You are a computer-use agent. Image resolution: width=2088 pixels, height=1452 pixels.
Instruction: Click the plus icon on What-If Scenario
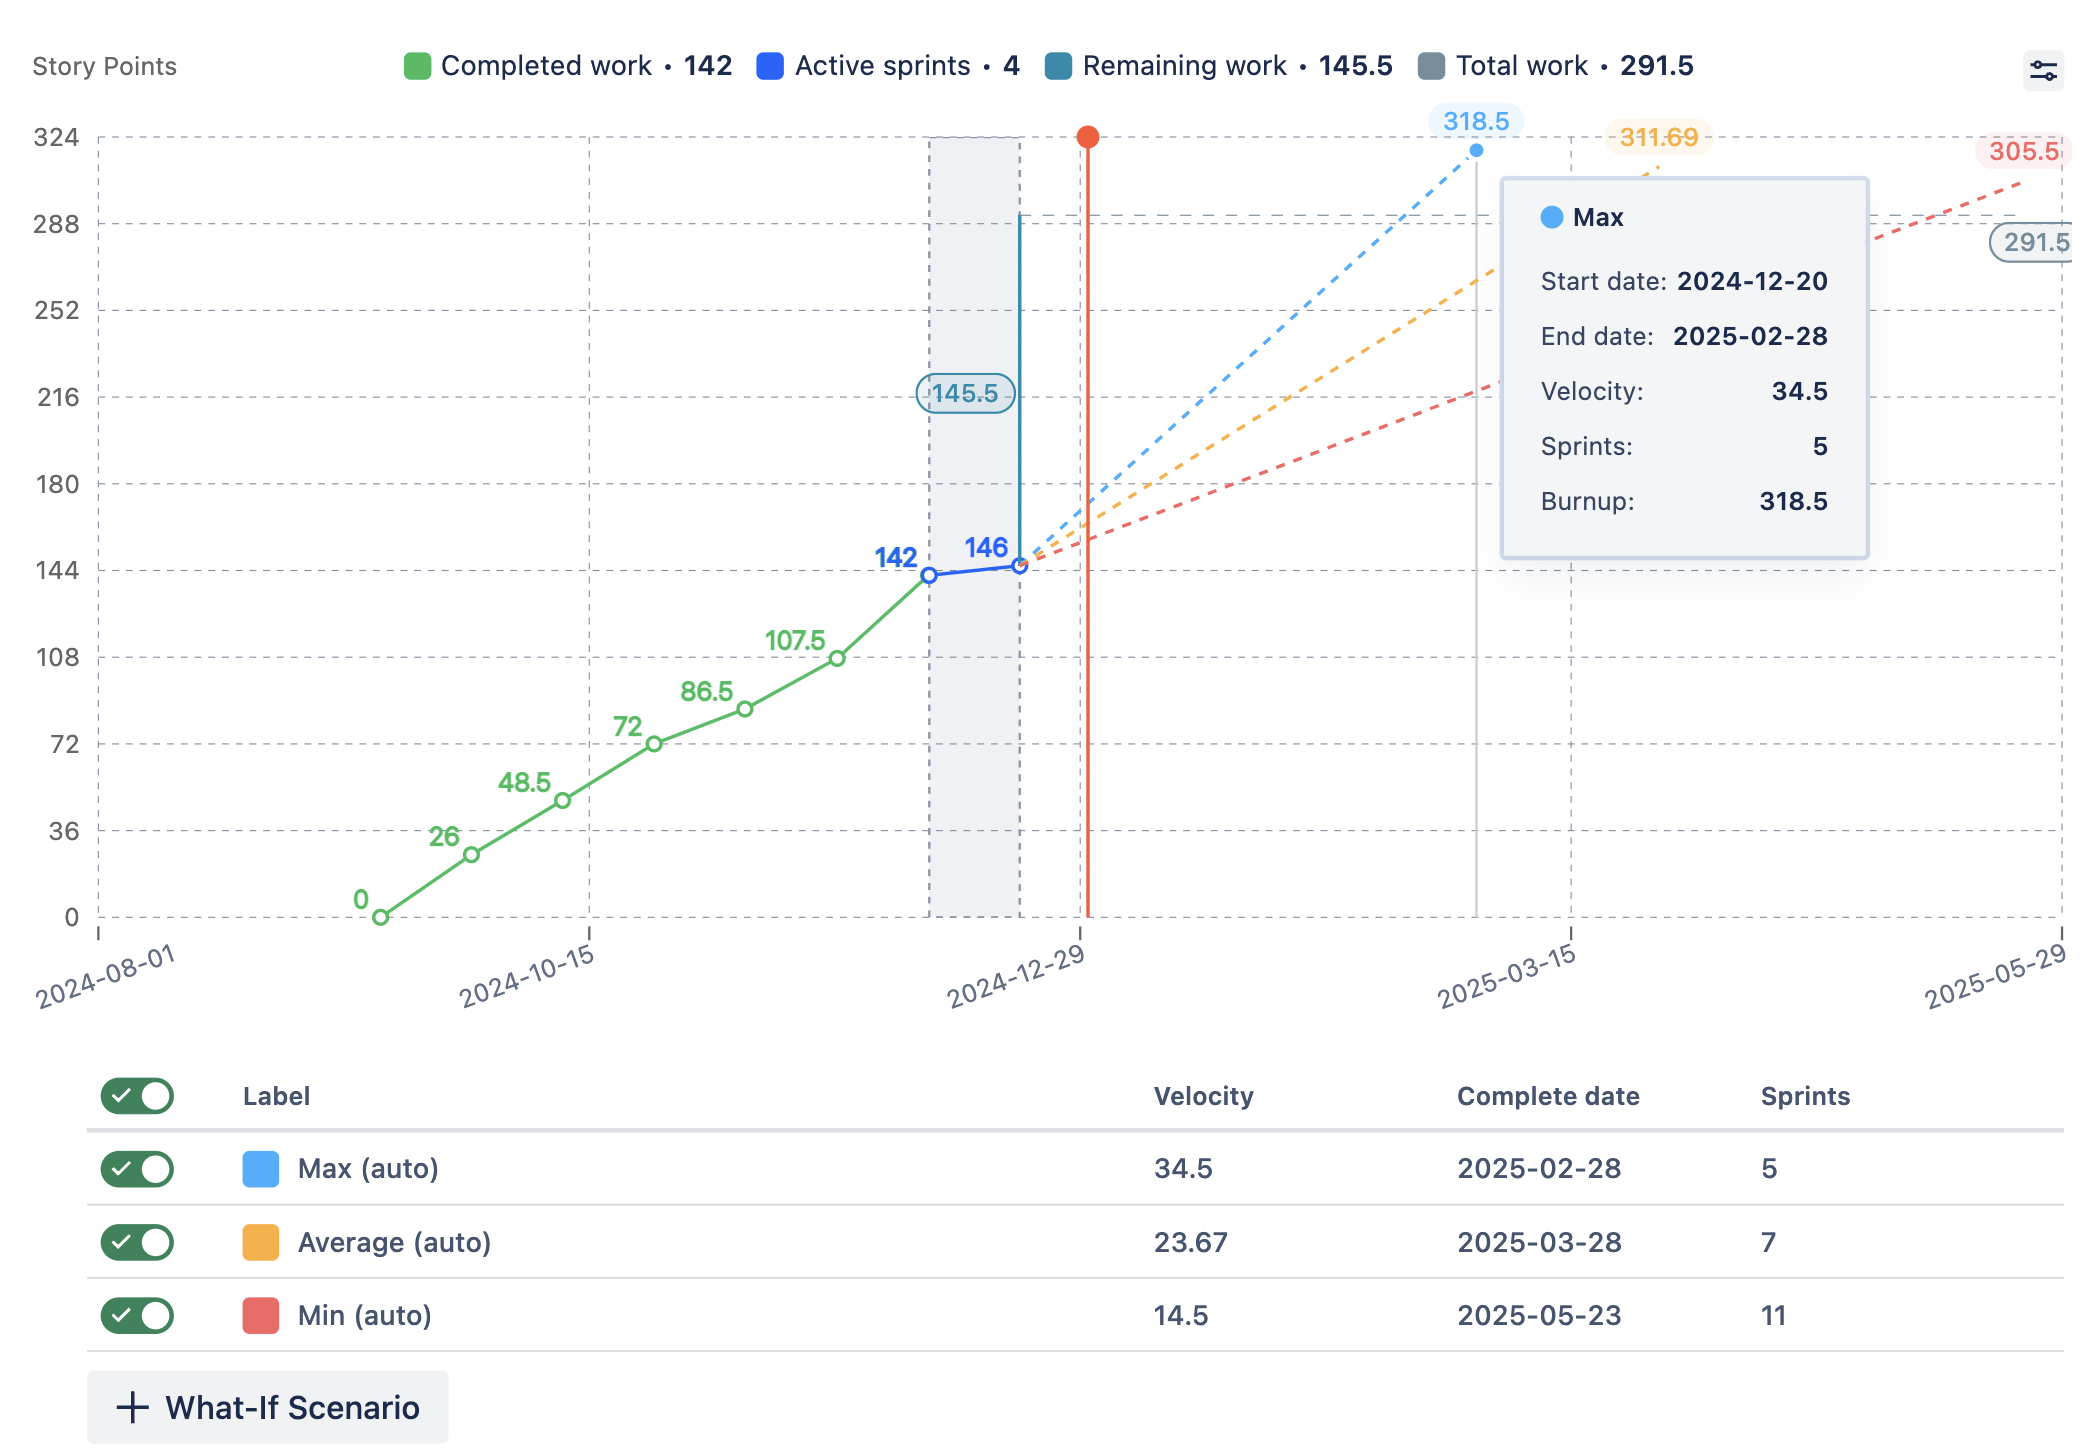coord(131,1407)
